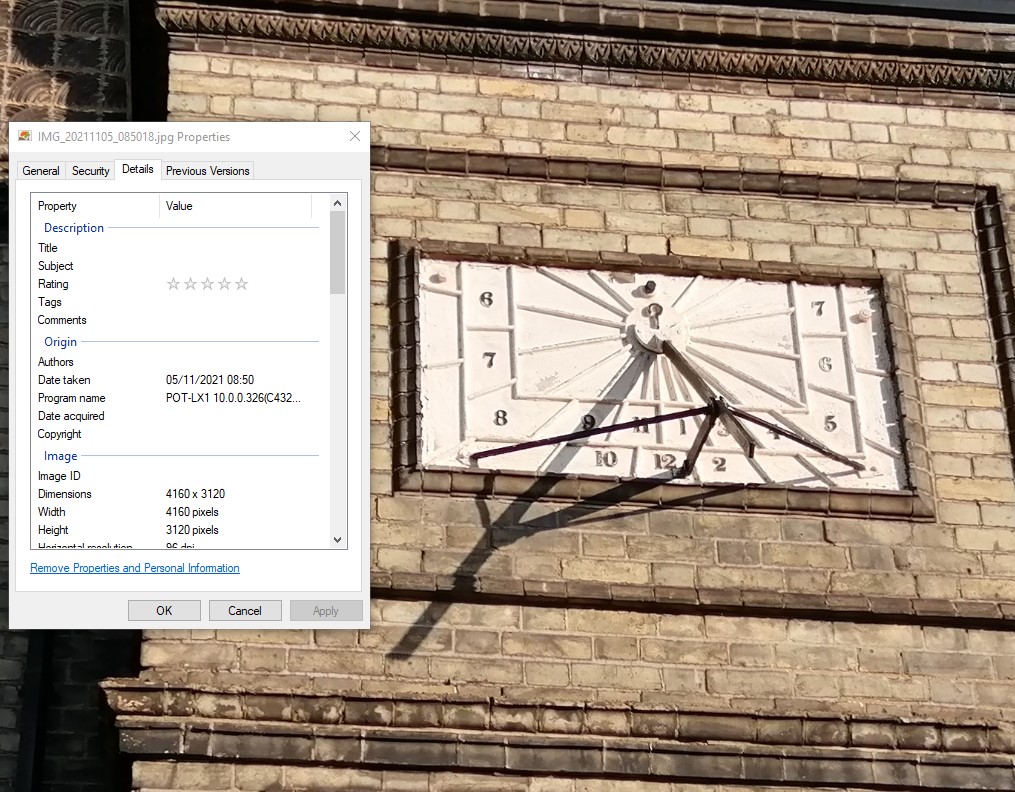Open the Security tab

[x=90, y=170]
